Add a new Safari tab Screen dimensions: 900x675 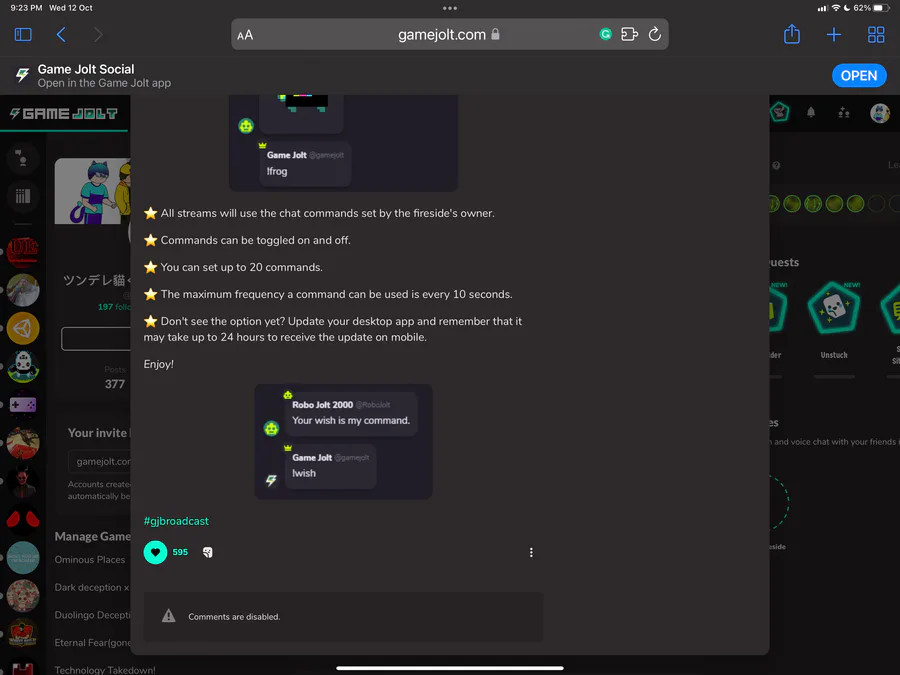tap(833, 35)
